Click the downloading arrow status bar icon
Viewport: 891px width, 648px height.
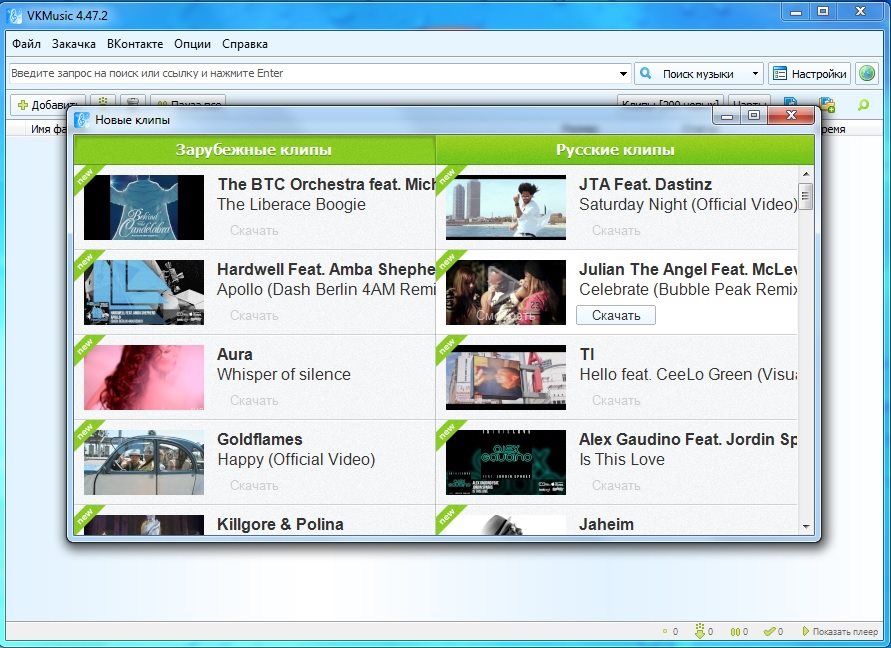point(699,632)
